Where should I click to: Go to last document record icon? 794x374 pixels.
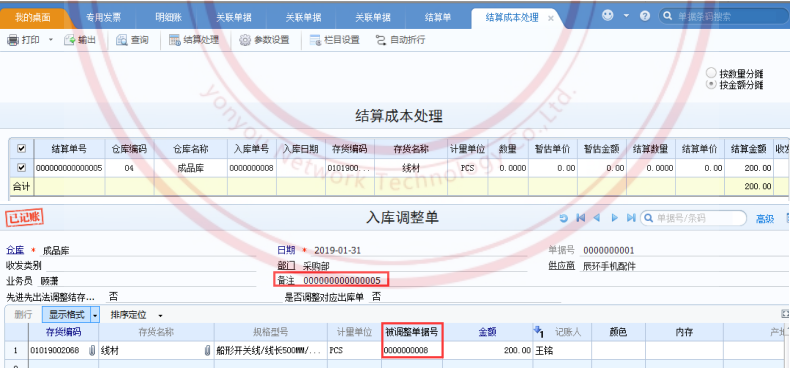click(x=631, y=218)
